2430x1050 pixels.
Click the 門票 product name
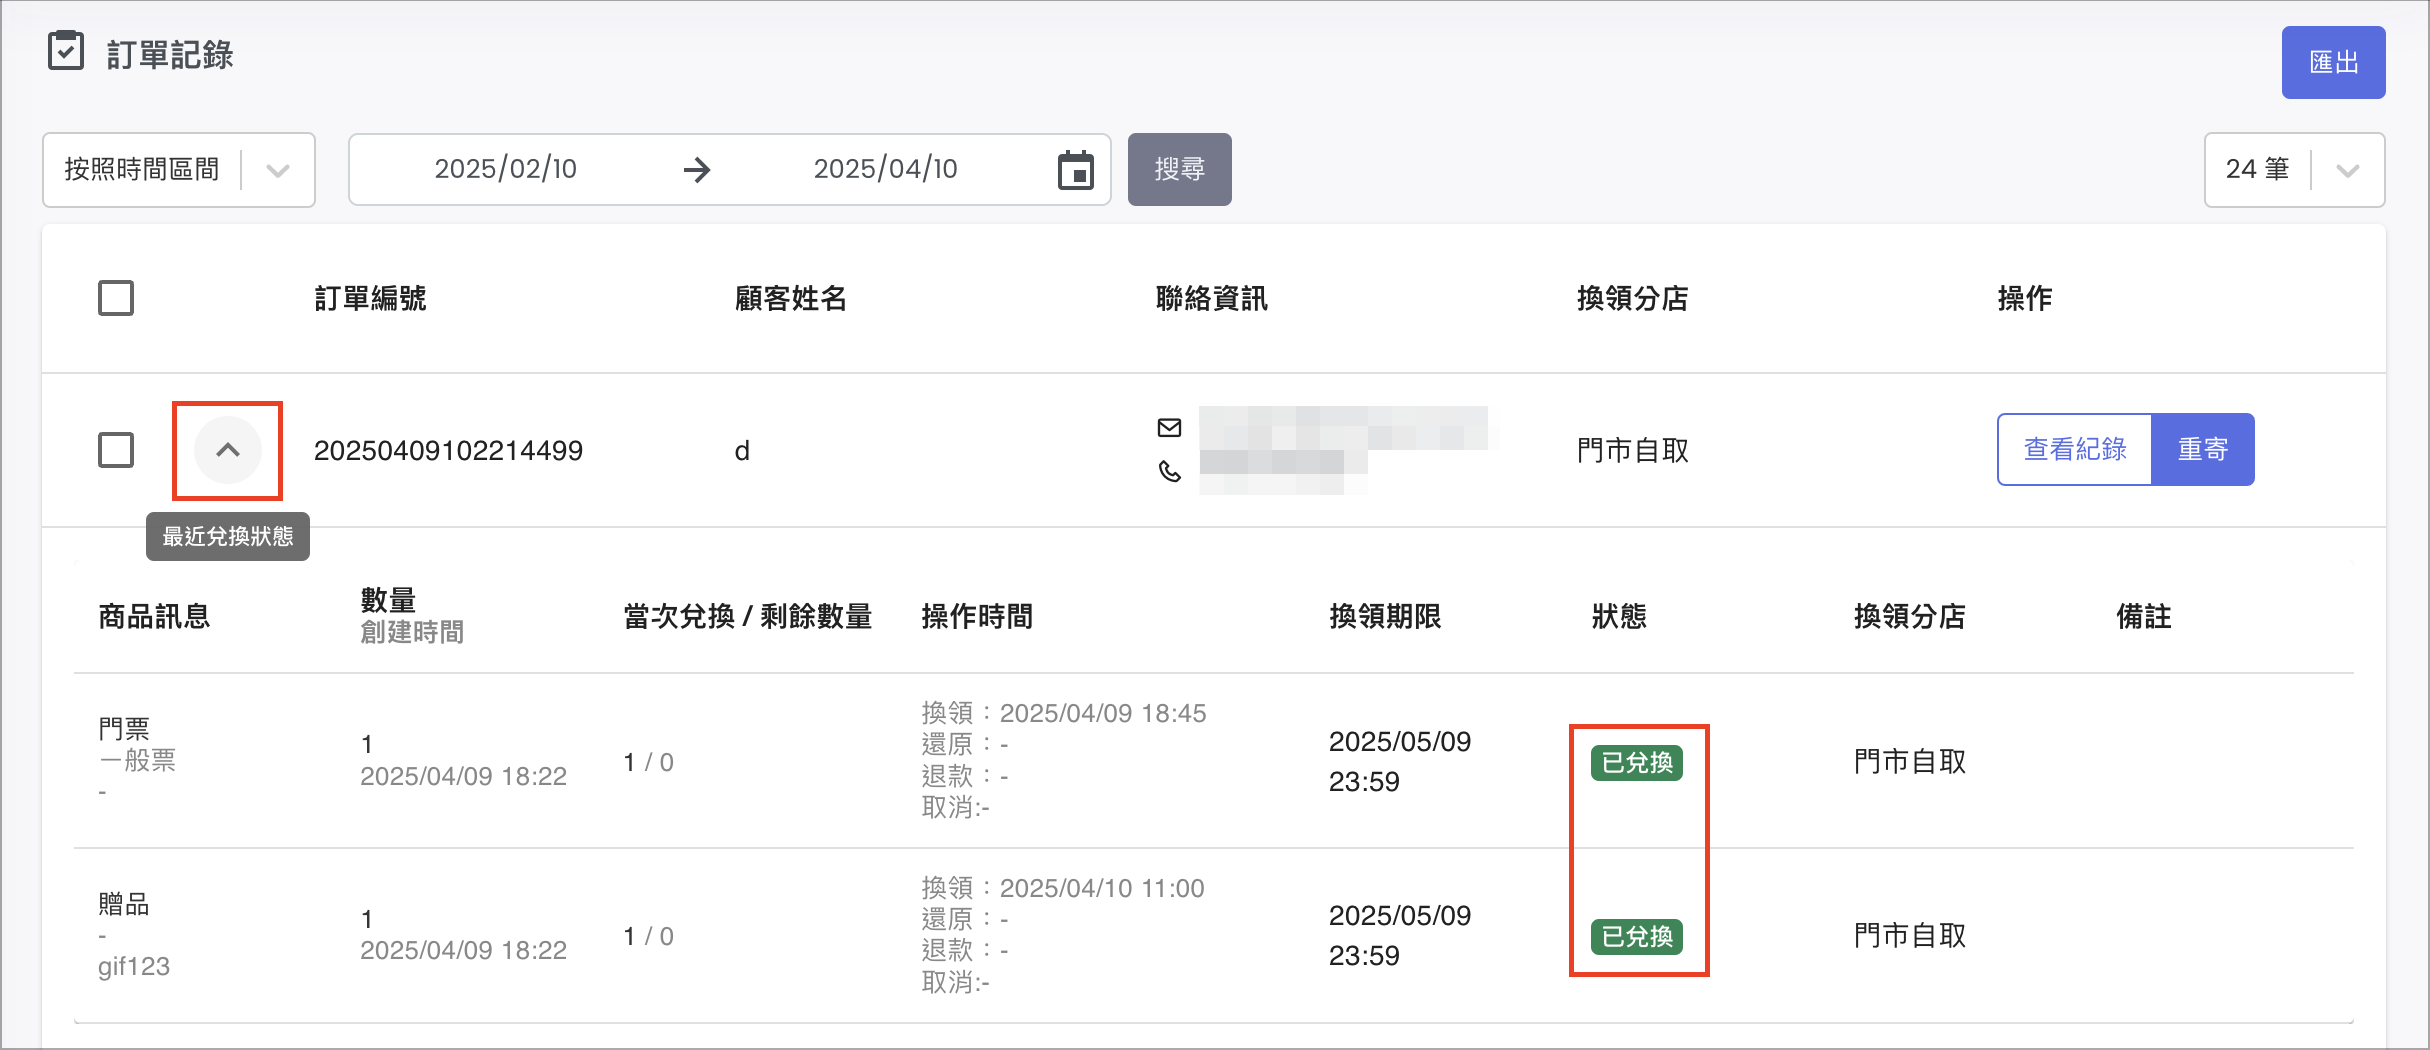coord(124,729)
